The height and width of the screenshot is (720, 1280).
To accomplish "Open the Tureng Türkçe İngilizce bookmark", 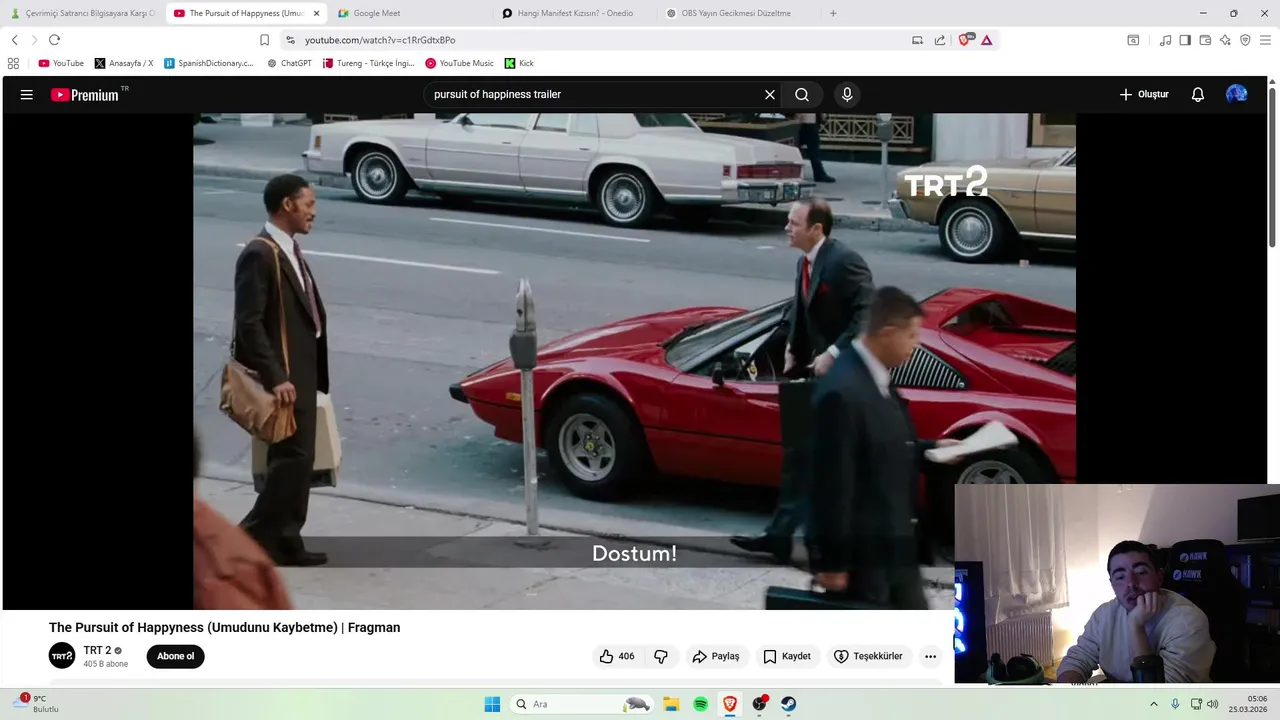I will [x=368, y=63].
